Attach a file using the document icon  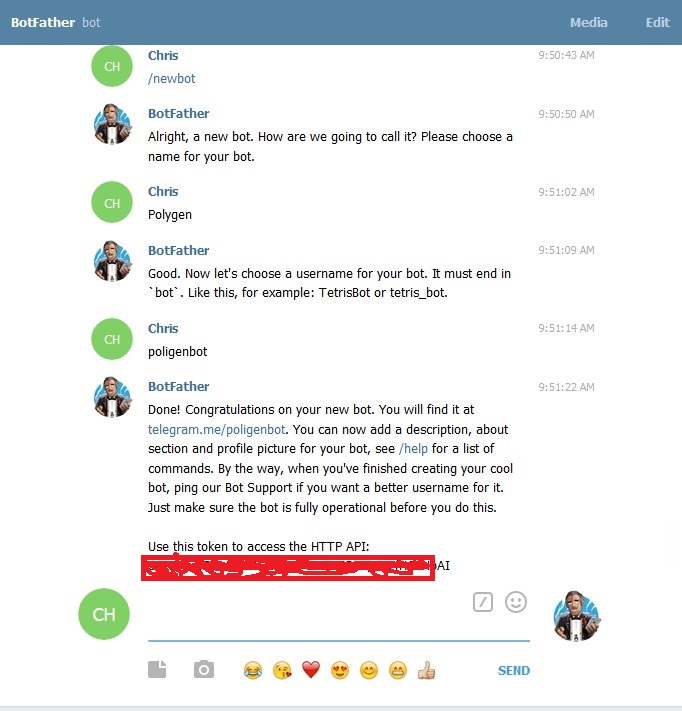(157, 669)
